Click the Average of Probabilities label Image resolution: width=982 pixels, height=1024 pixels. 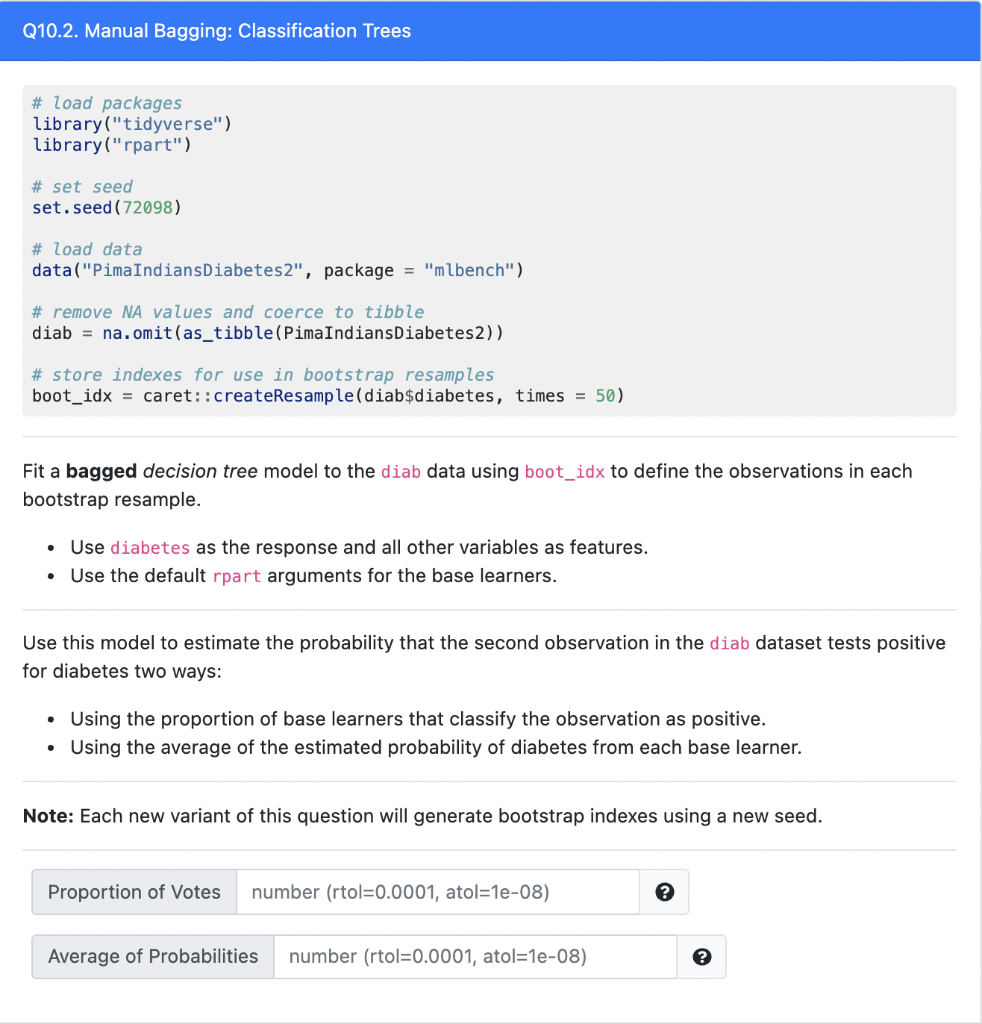coord(151,956)
